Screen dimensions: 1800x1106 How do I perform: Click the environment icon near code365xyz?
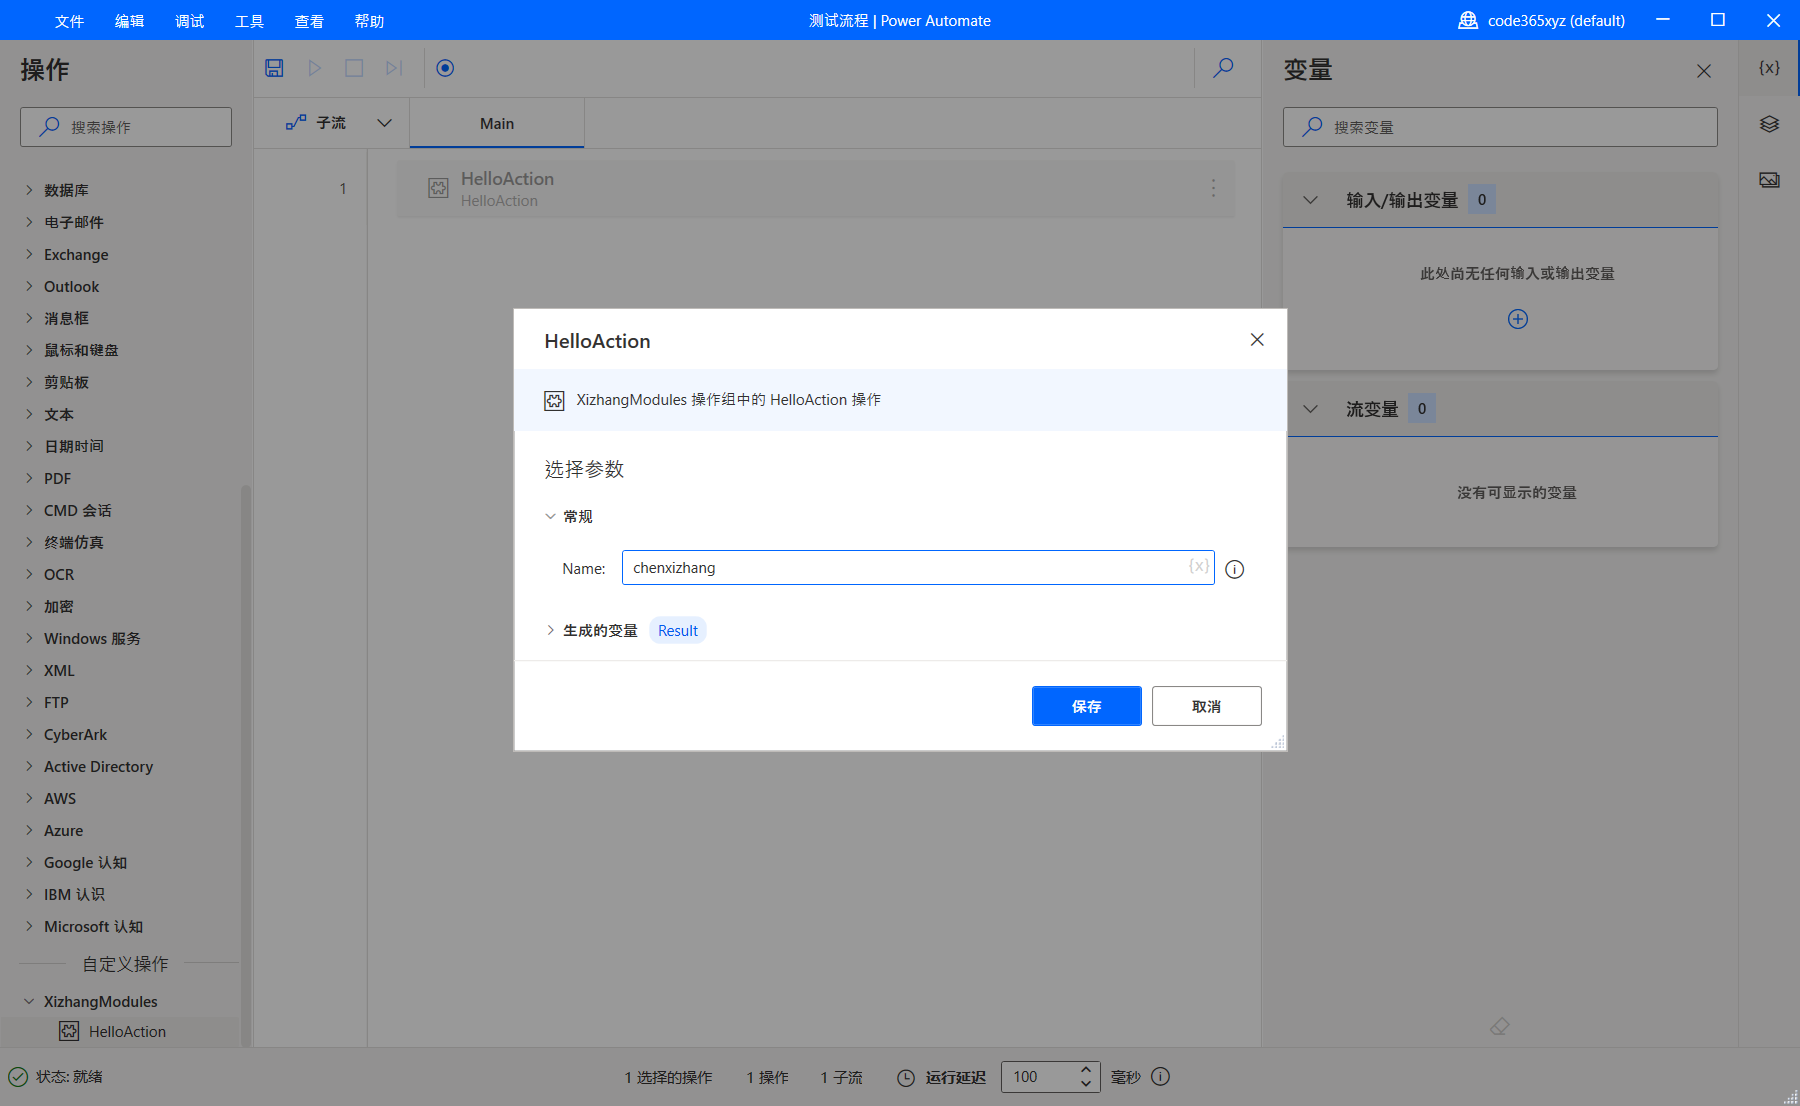(x=1468, y=20)
